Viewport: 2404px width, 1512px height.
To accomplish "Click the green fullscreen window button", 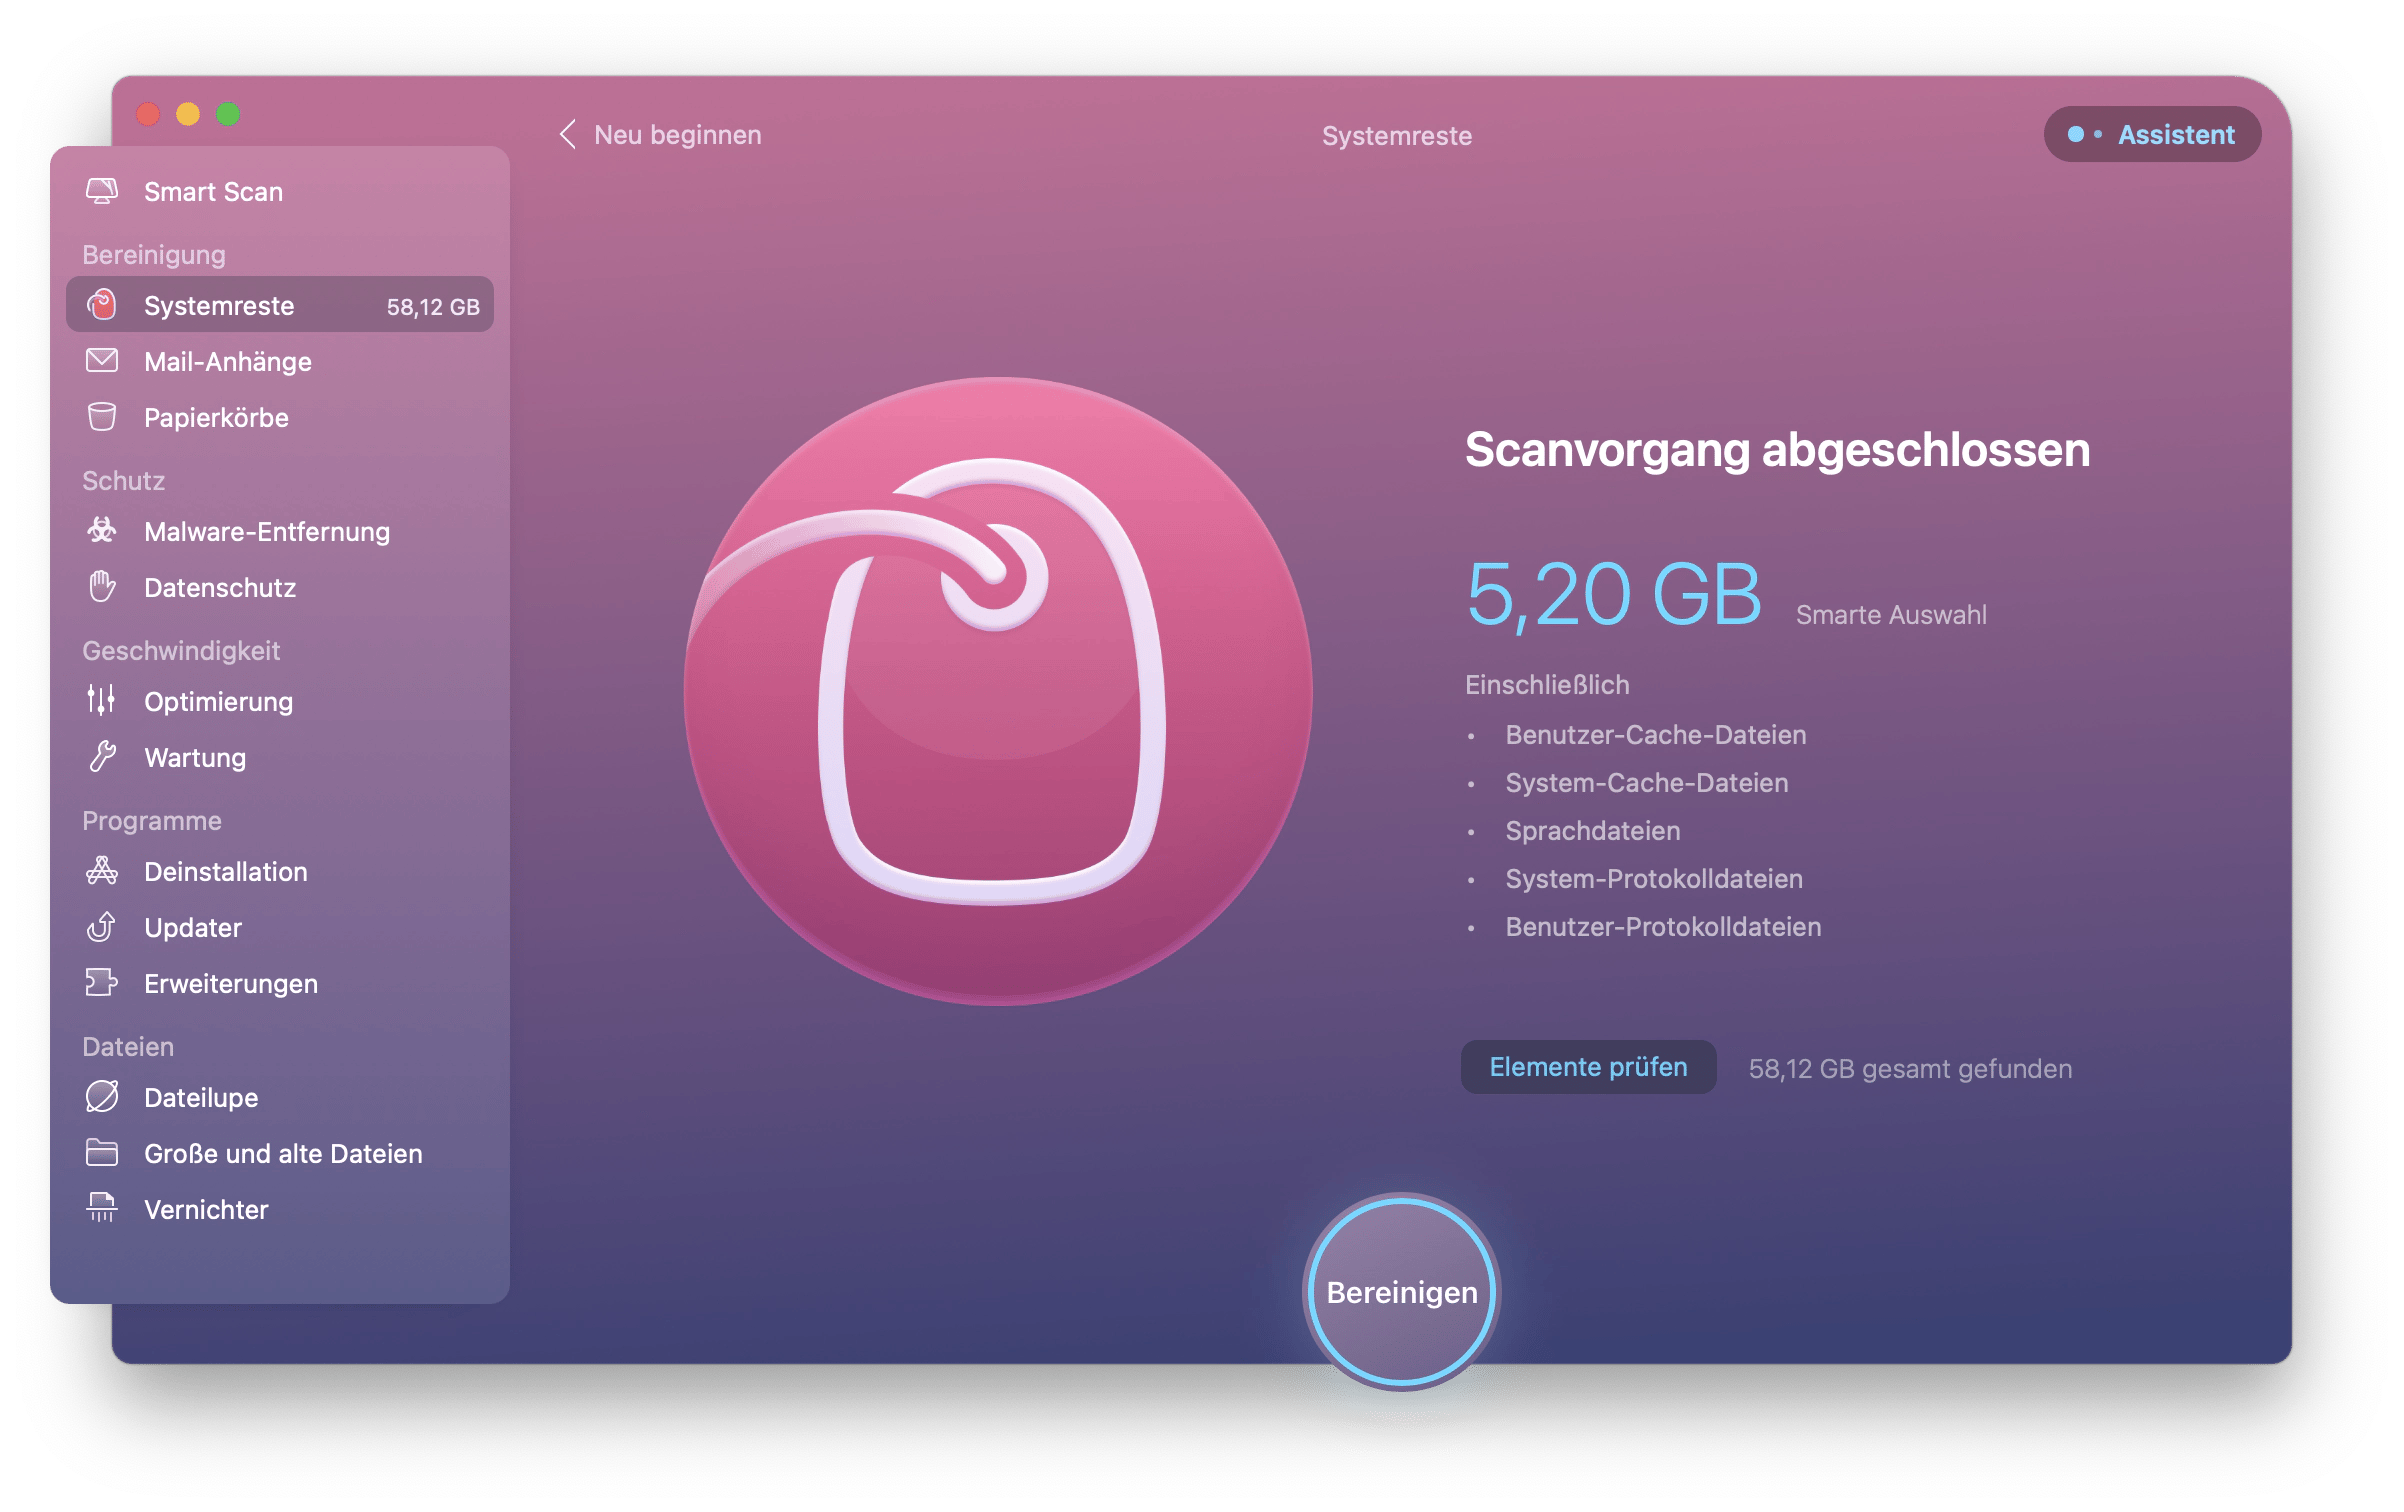I will 228,113.
